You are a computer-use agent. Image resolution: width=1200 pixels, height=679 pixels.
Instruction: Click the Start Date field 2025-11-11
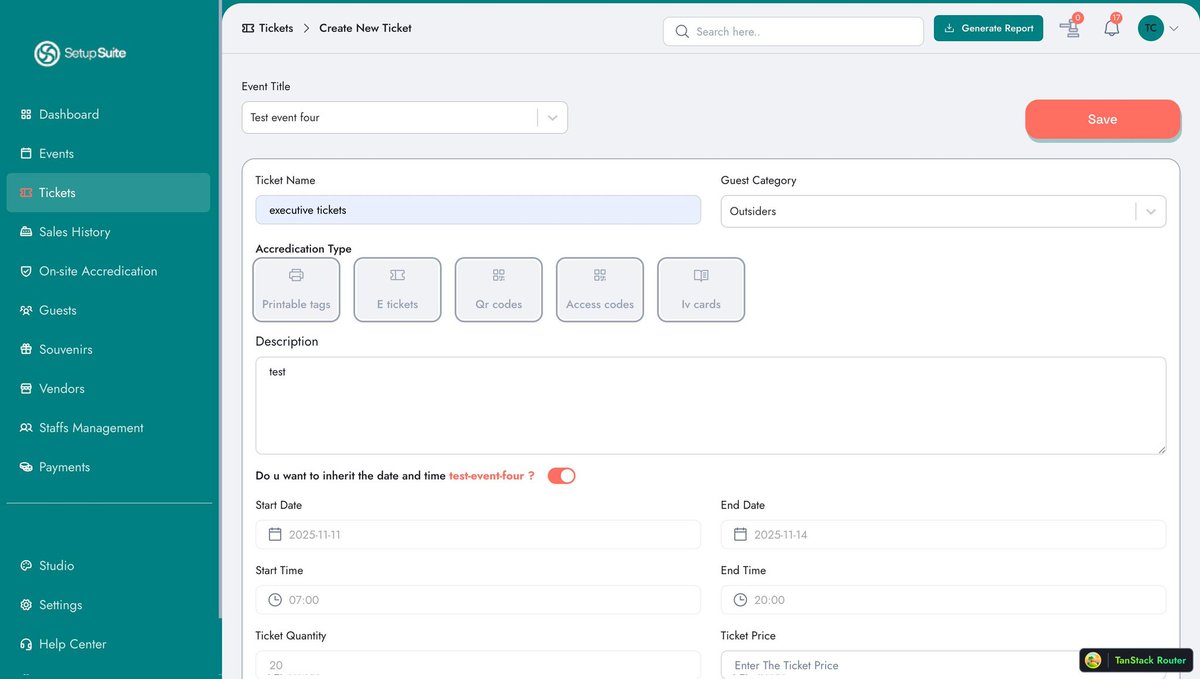coord(478,535)
